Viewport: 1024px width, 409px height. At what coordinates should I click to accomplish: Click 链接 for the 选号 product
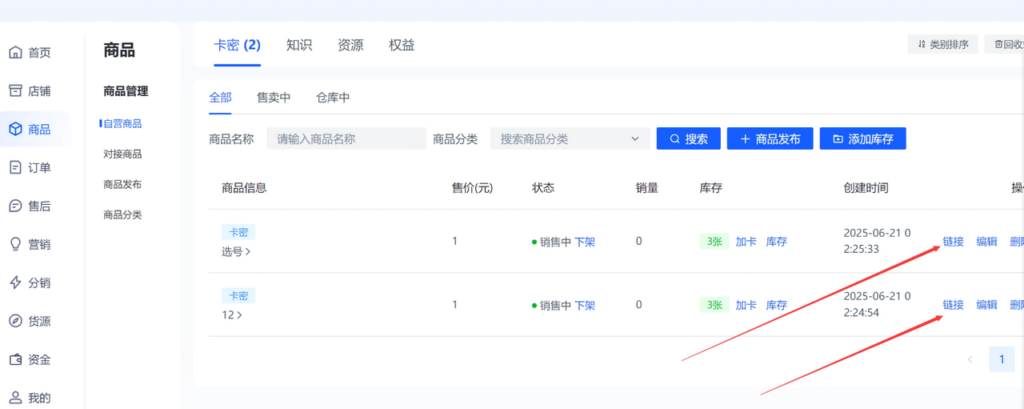pos(953,242)
